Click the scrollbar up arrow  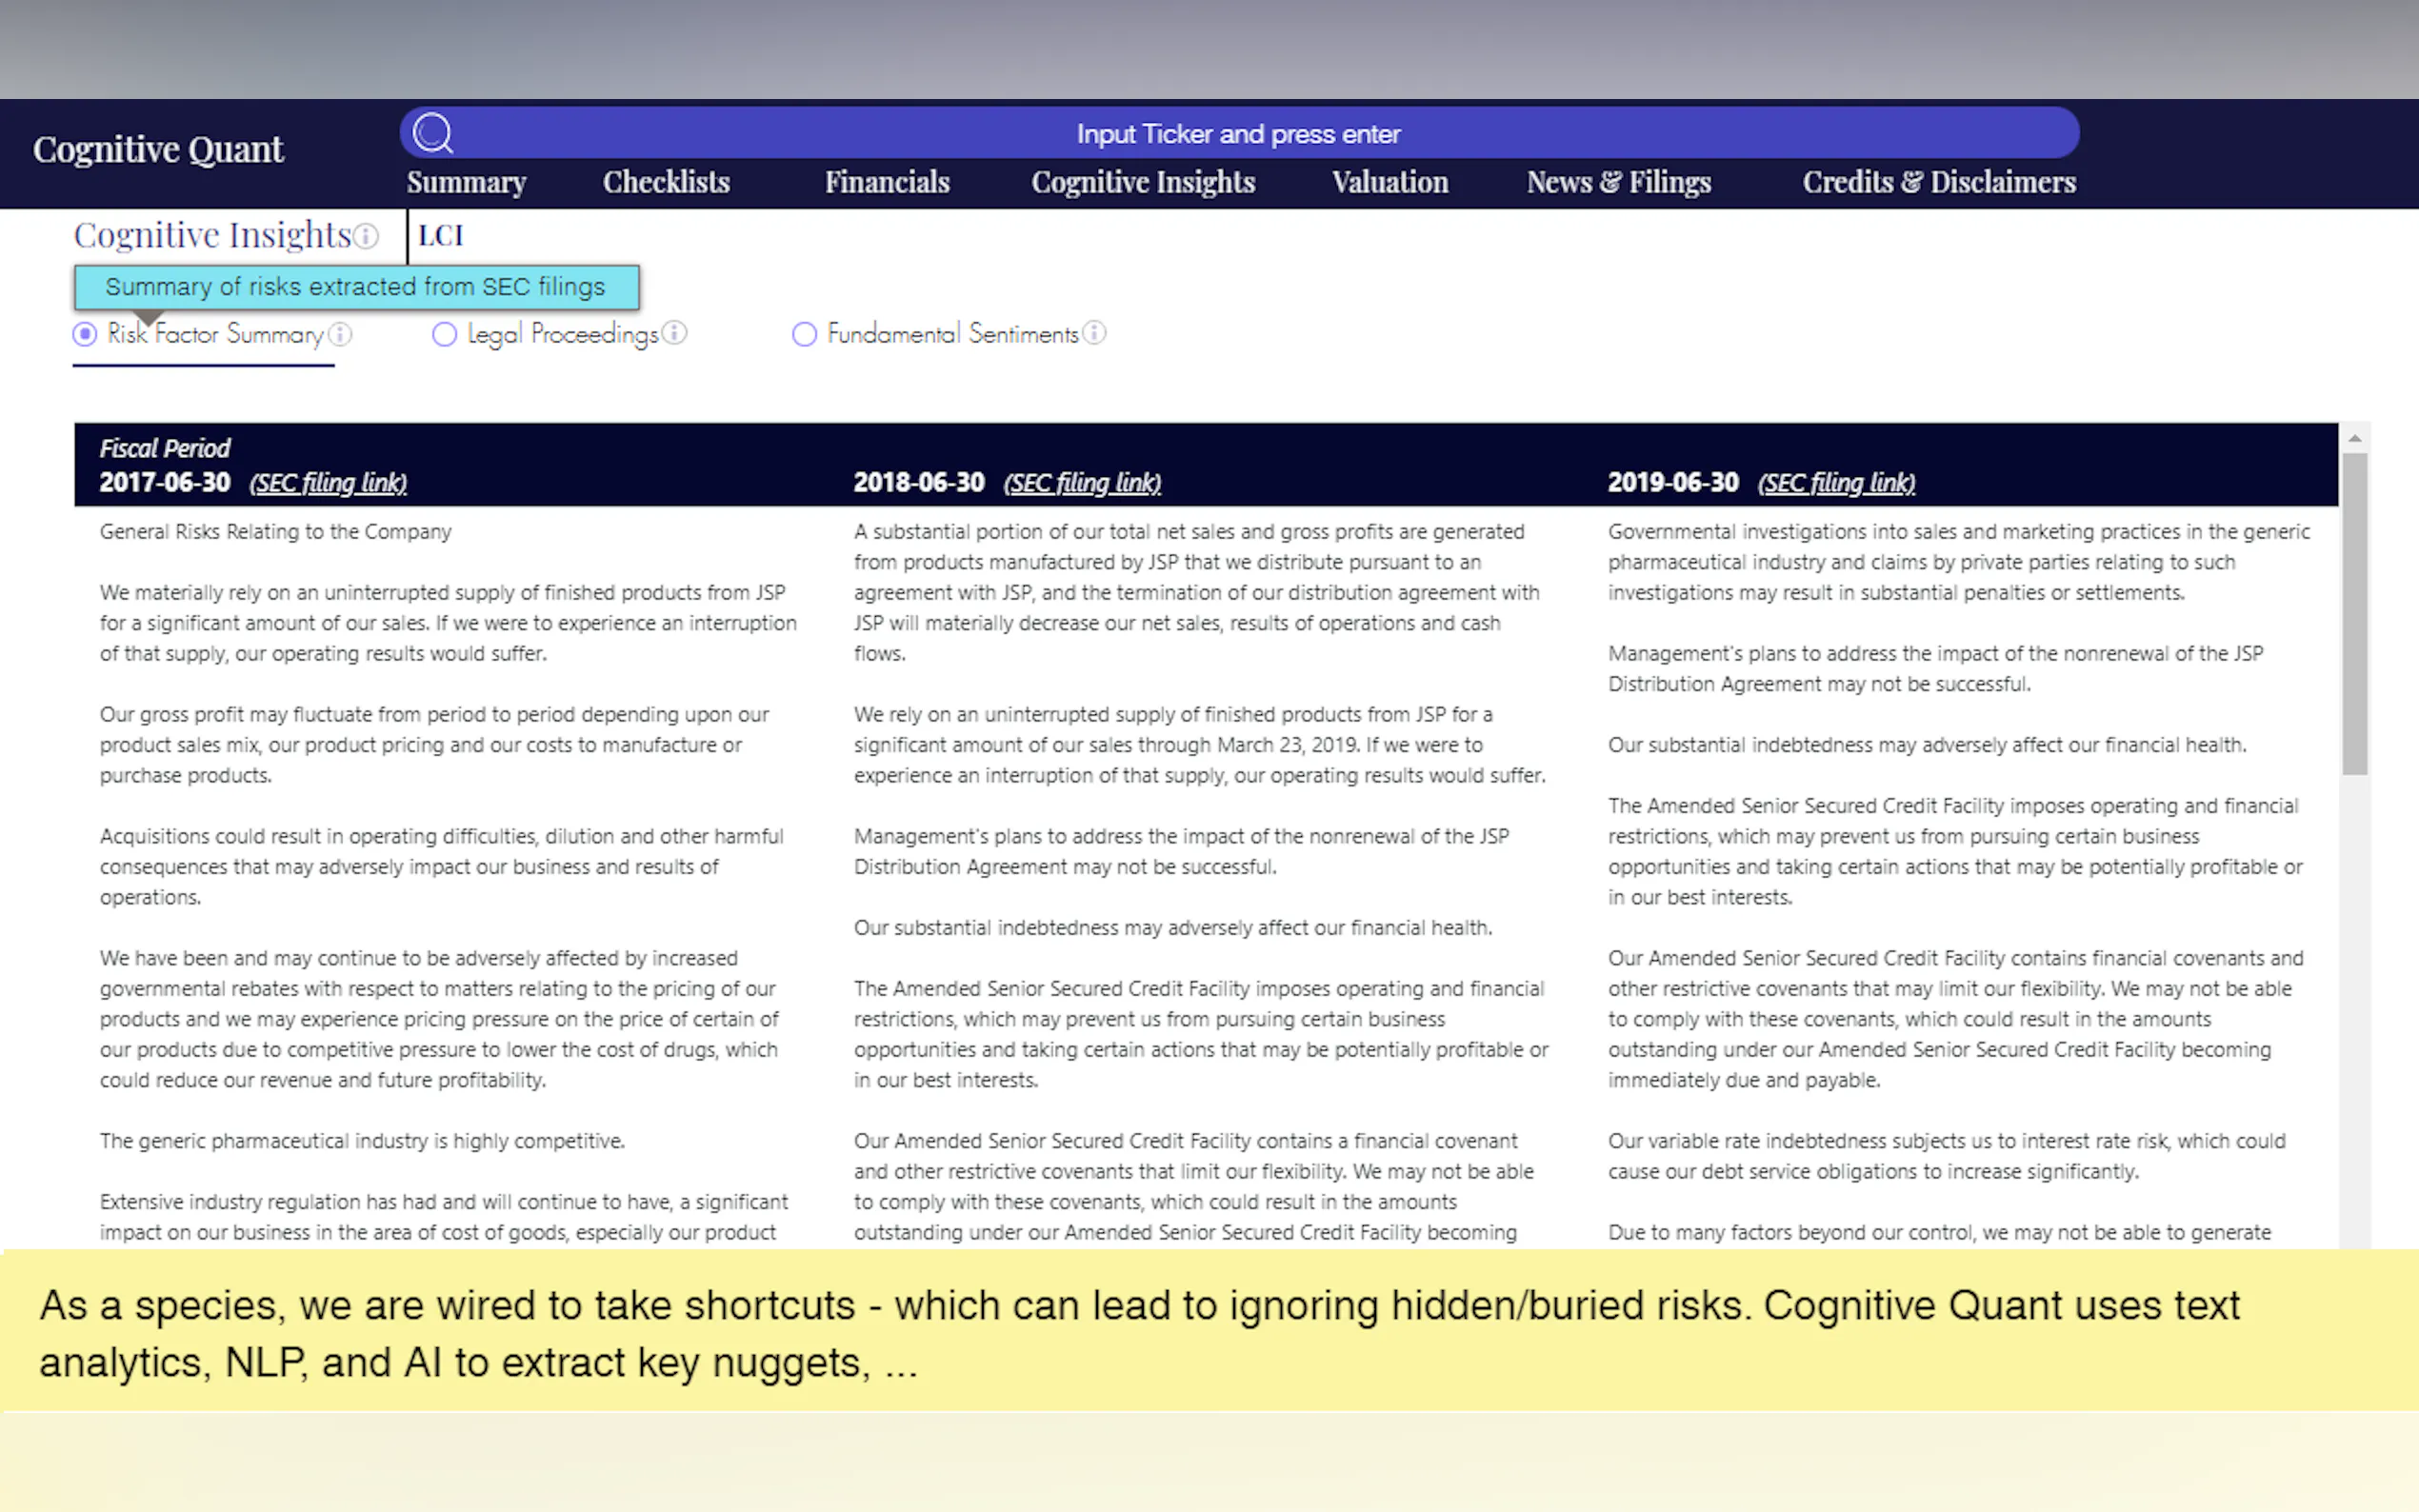tap(2355, 438)
